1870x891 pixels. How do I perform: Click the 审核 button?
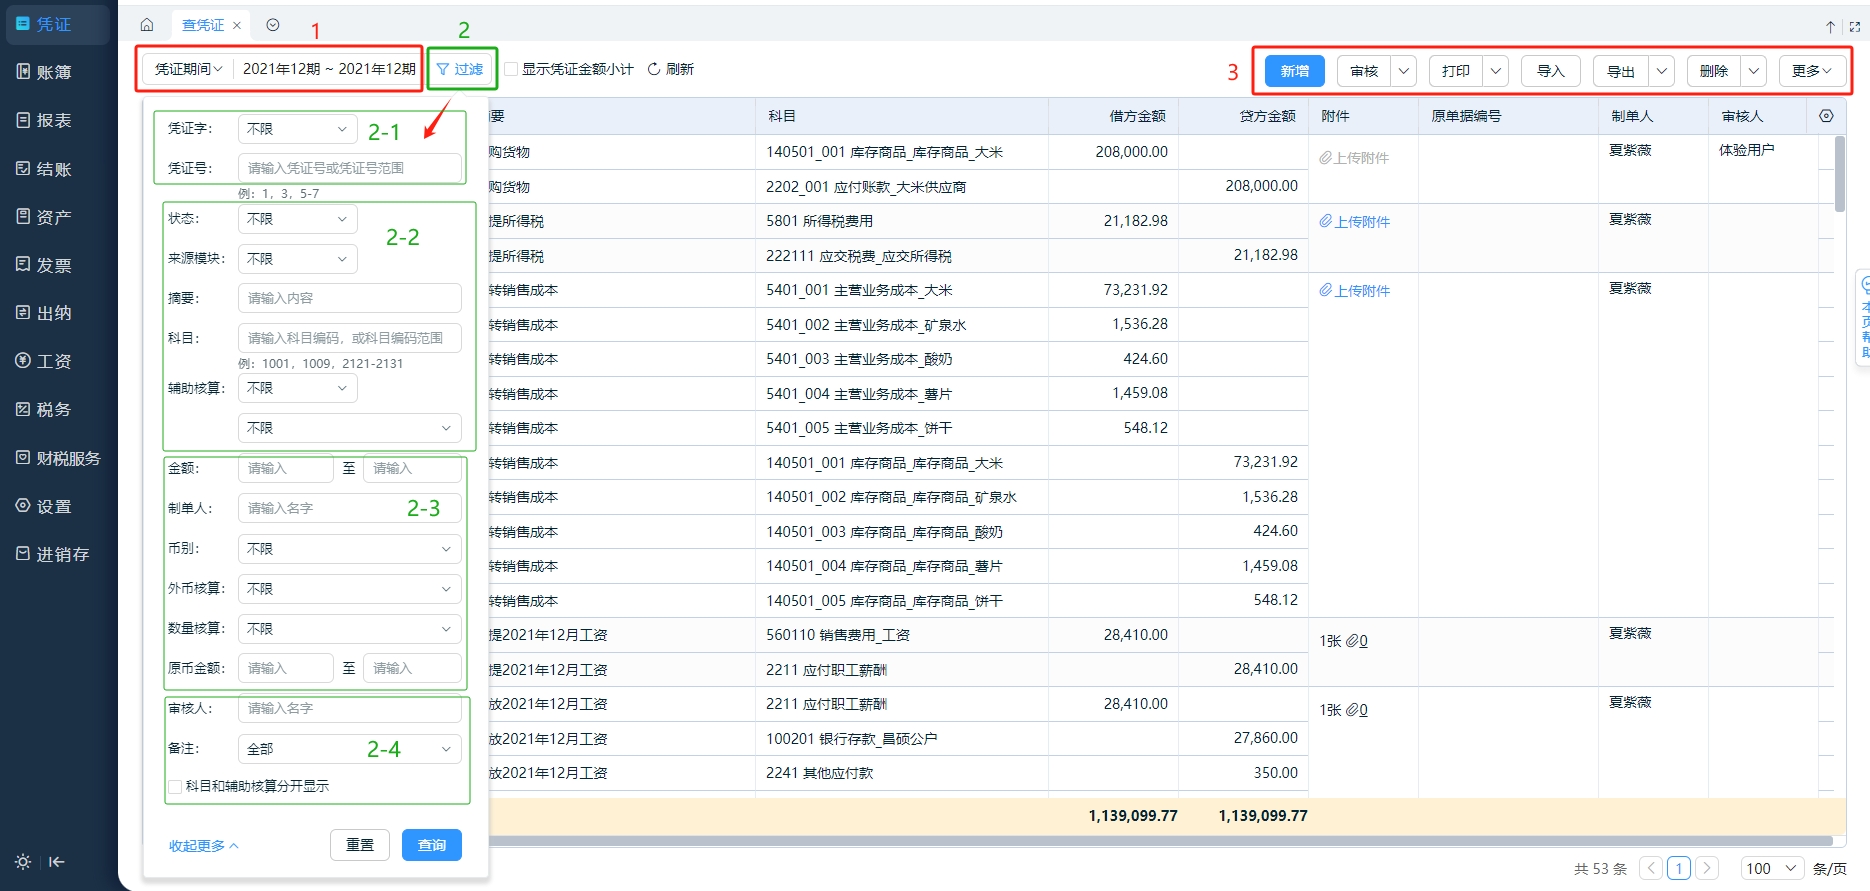coord(1364,71)
